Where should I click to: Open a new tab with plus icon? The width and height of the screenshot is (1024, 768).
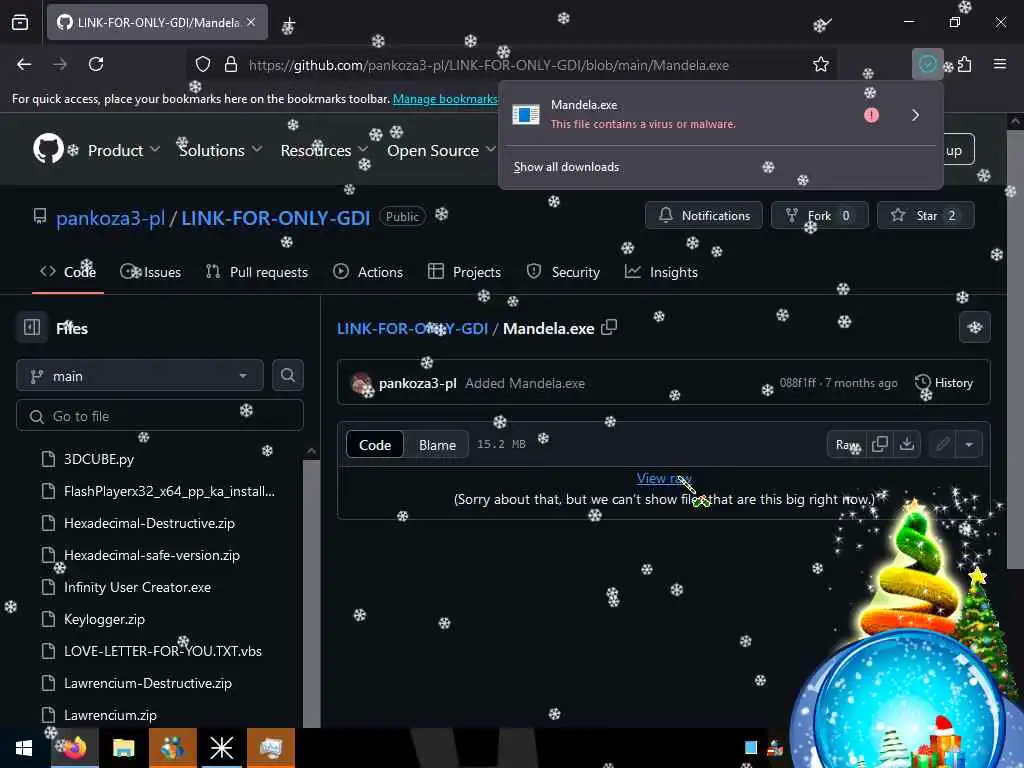pos(289,24)
